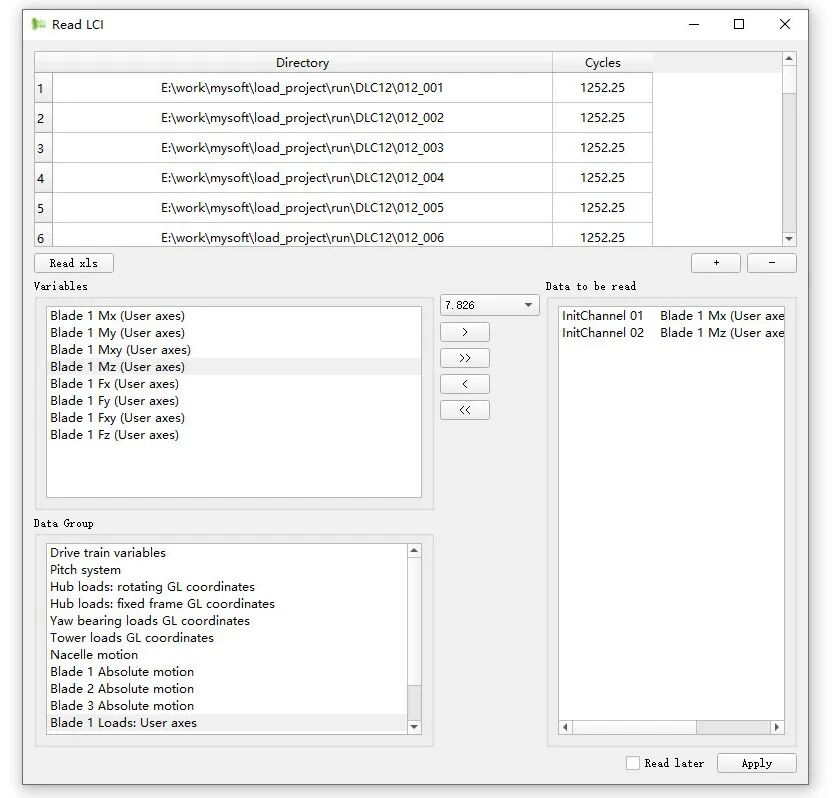Select Nacelle motion data group
Image resolution: width=837 pixels, height=798 pixels.
pos(227,655)
